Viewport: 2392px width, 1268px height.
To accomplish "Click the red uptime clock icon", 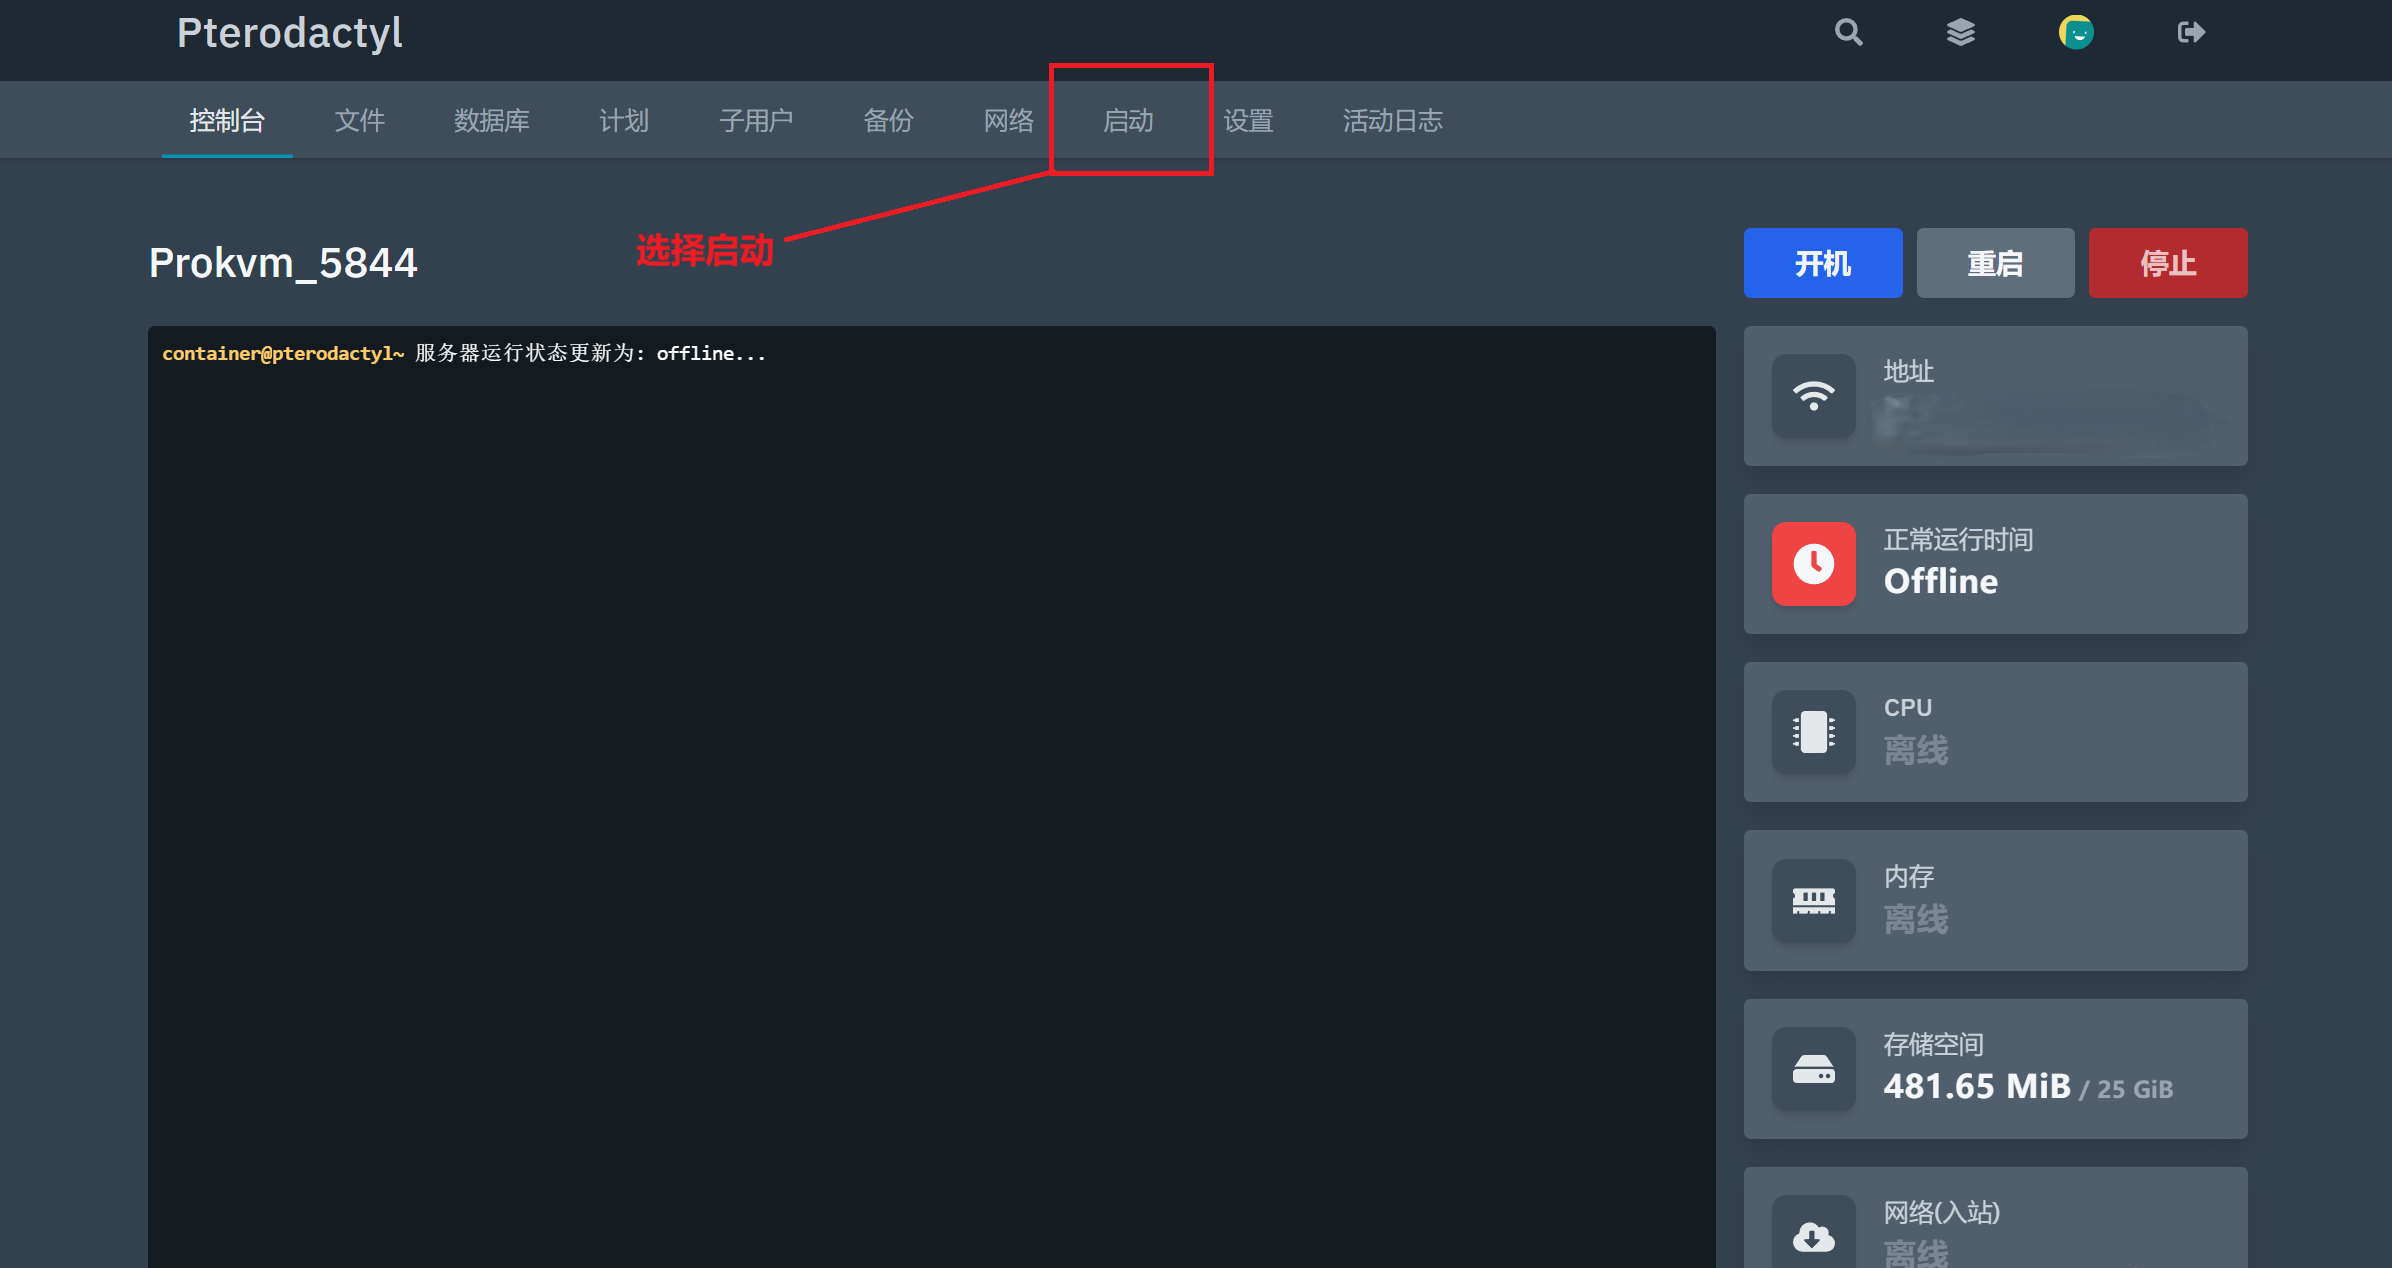I will (x=1813, y=564).
